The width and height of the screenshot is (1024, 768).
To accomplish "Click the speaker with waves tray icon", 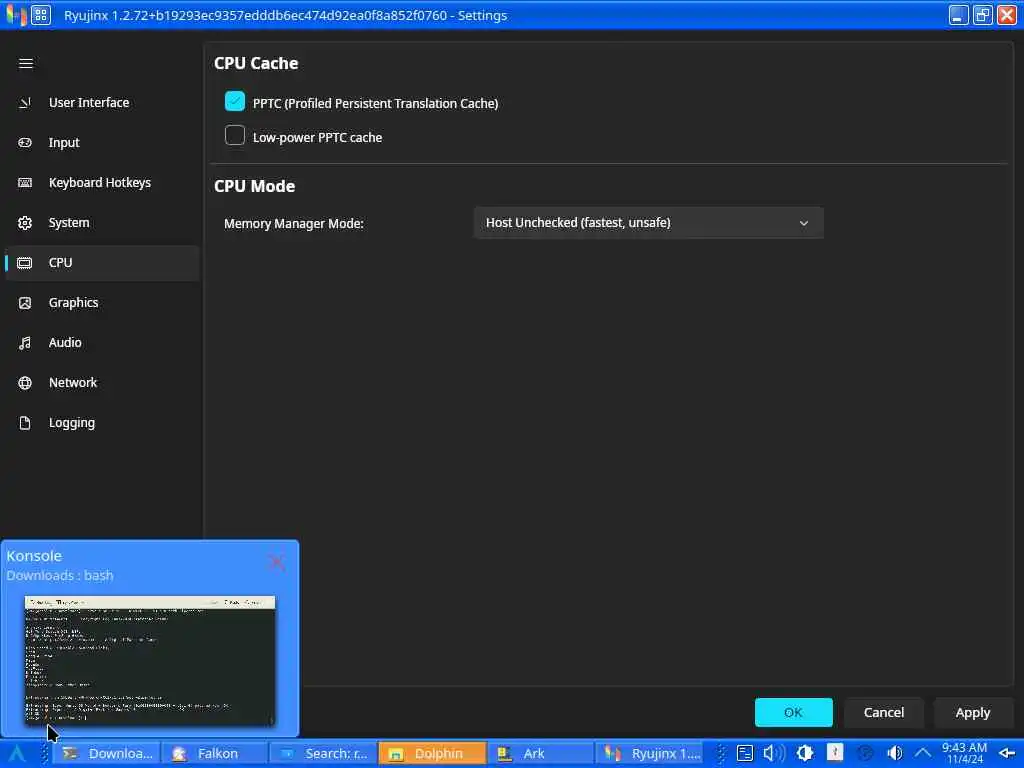I will coord(775,753).
